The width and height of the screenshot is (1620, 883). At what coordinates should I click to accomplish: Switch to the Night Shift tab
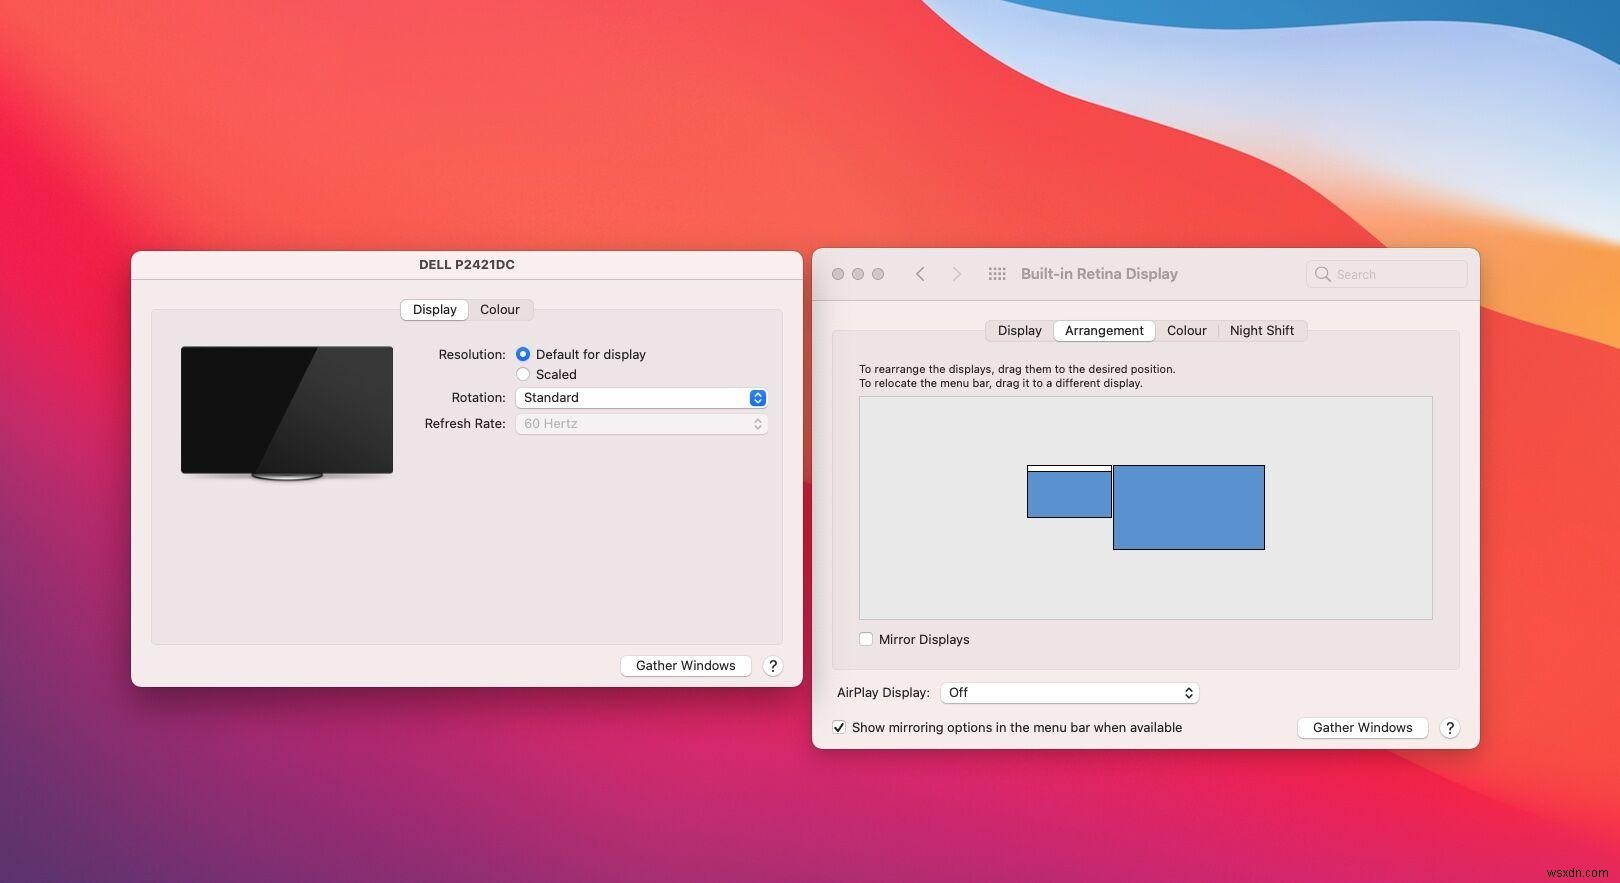pyautogui.click(x=1262, y=331)
